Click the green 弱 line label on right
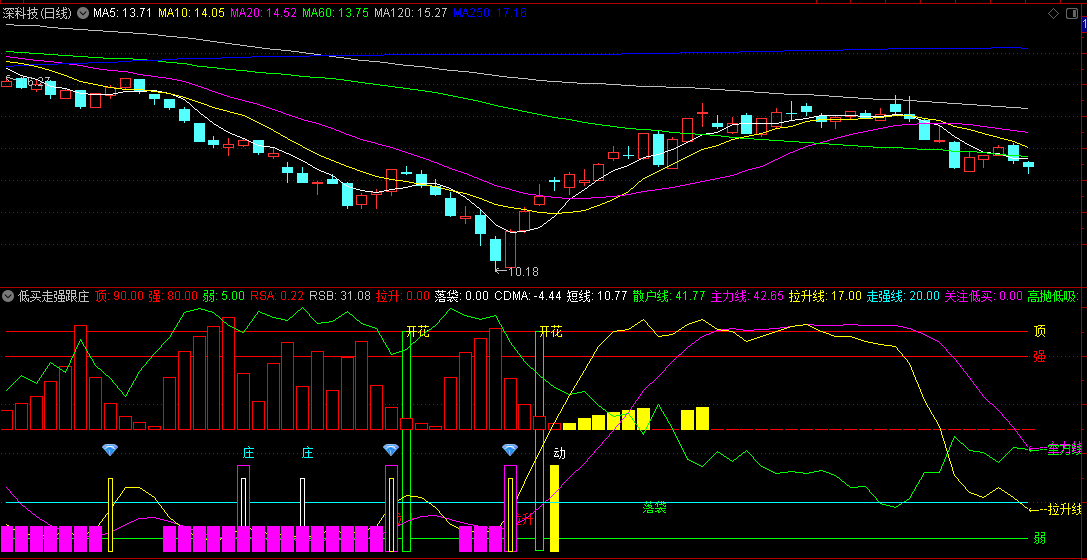The image size is (1087, 560). (x=1039, y=538)
